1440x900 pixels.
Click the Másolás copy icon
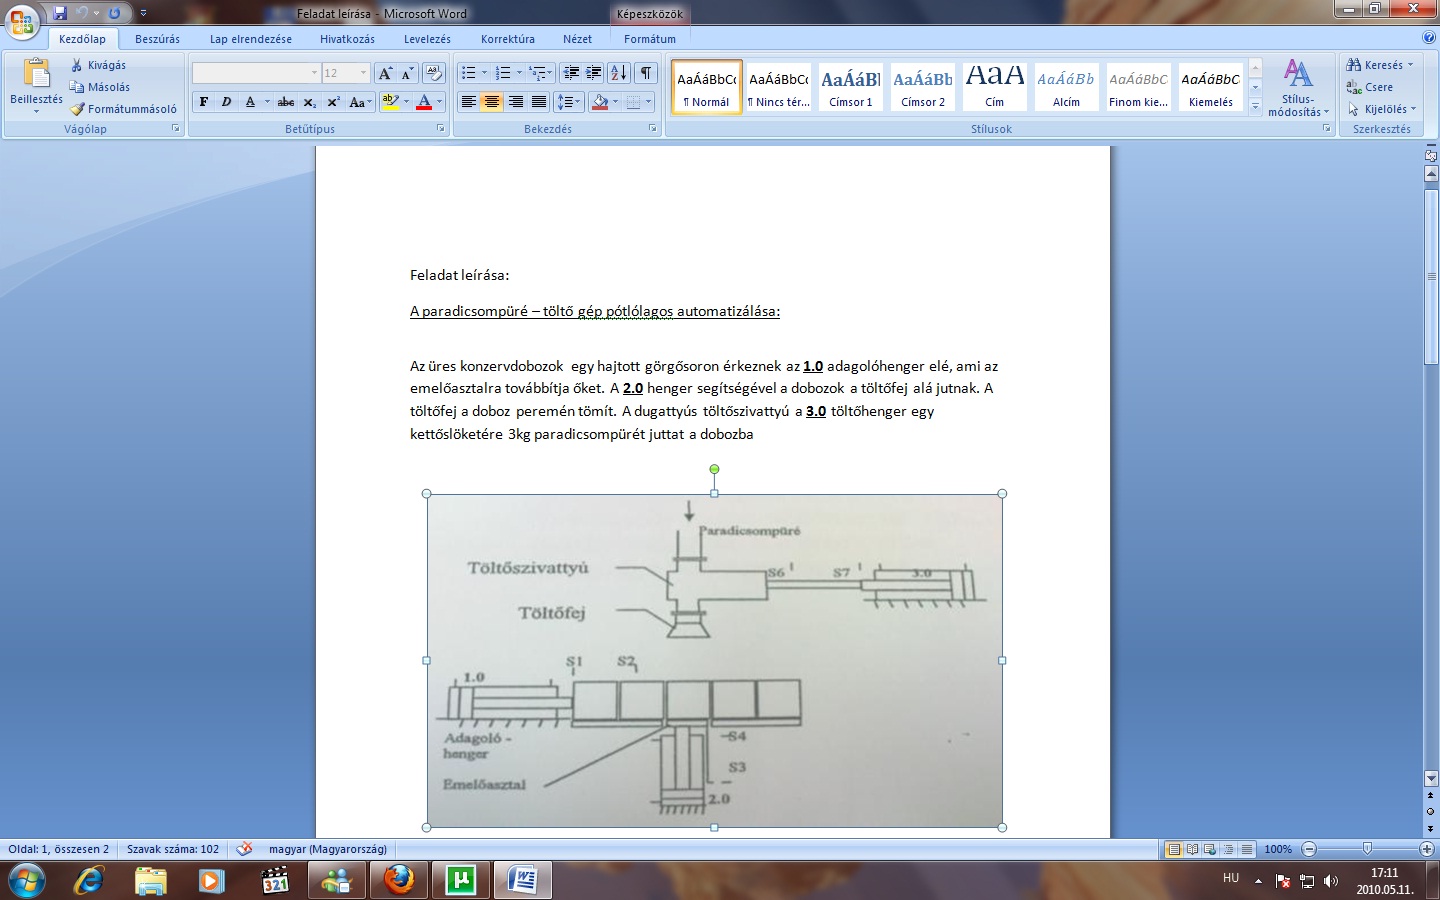(76, 87)
